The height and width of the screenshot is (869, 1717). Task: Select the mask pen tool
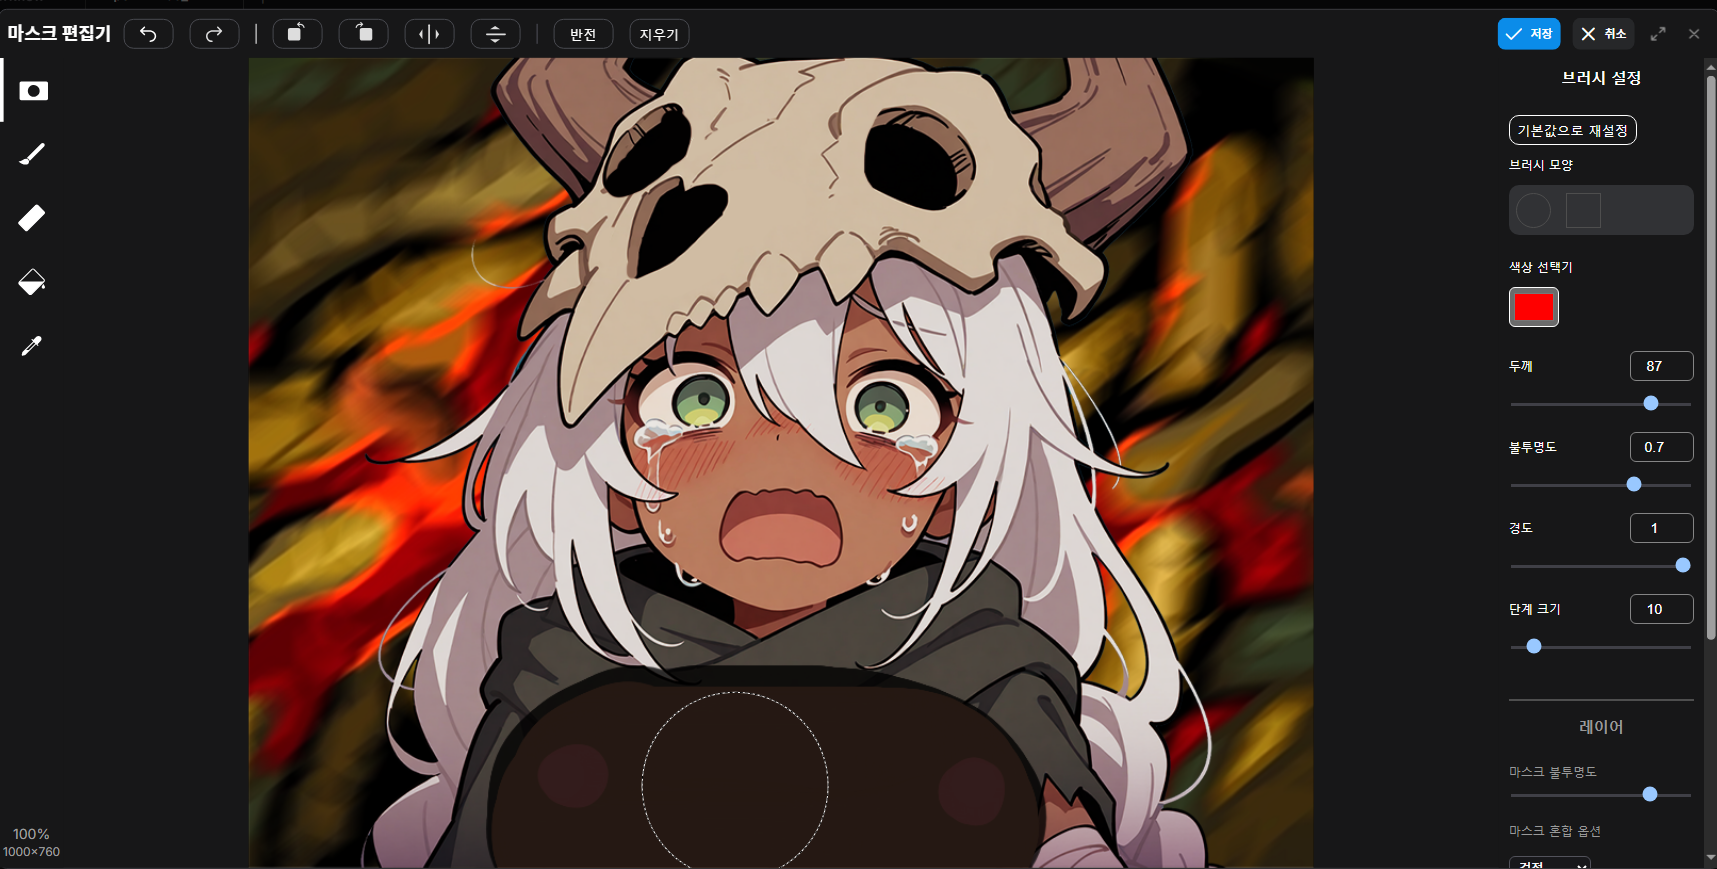coord(33,91)
